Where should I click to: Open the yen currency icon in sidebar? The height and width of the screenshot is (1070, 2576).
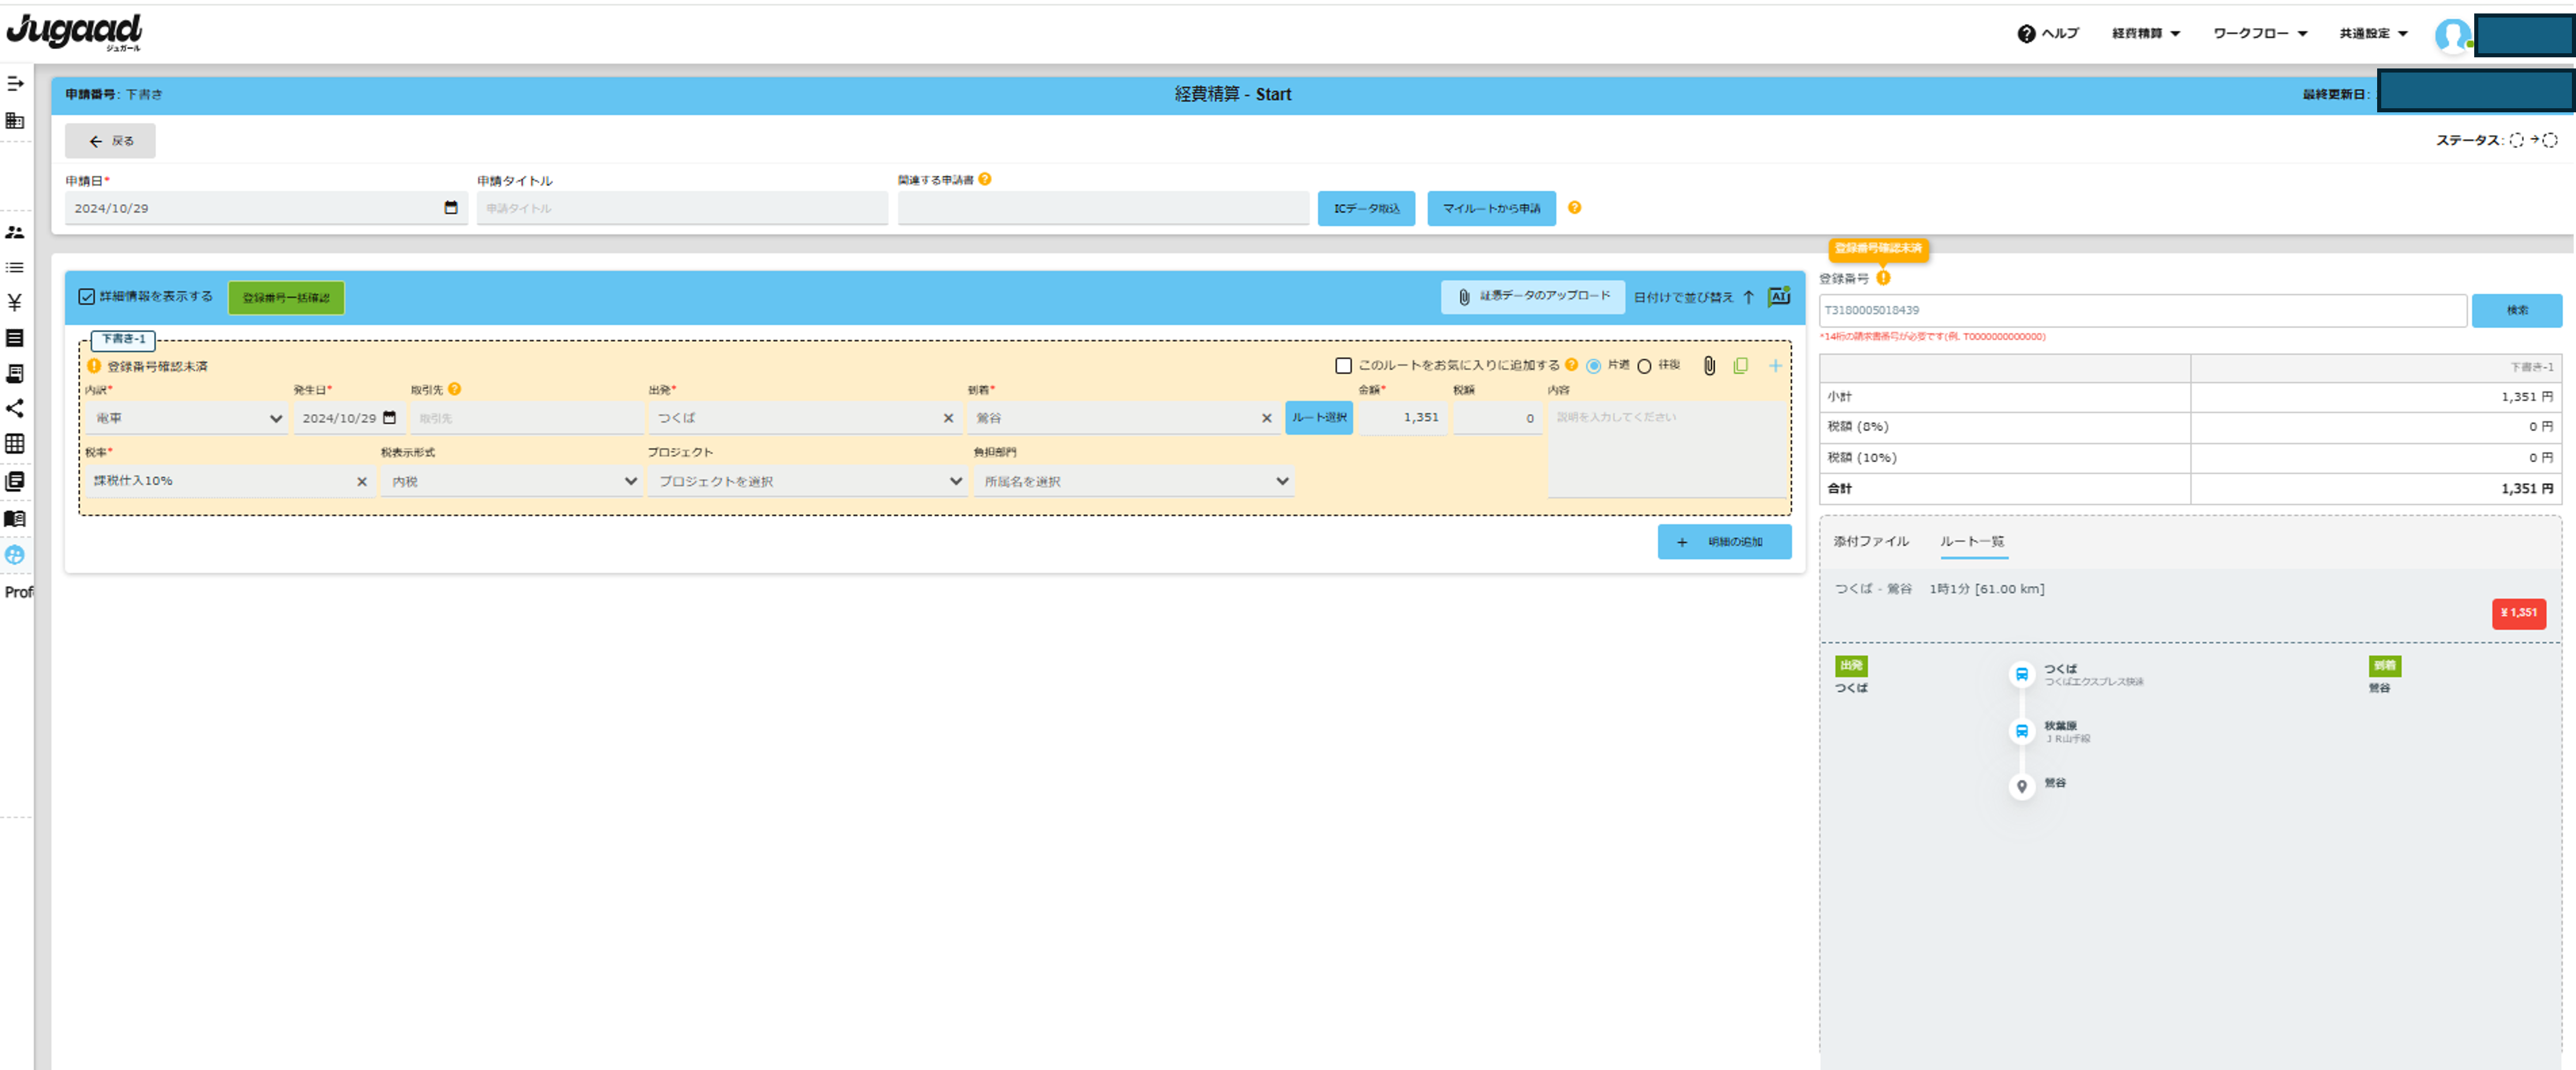pyautogui.click(x=15, y=302)
